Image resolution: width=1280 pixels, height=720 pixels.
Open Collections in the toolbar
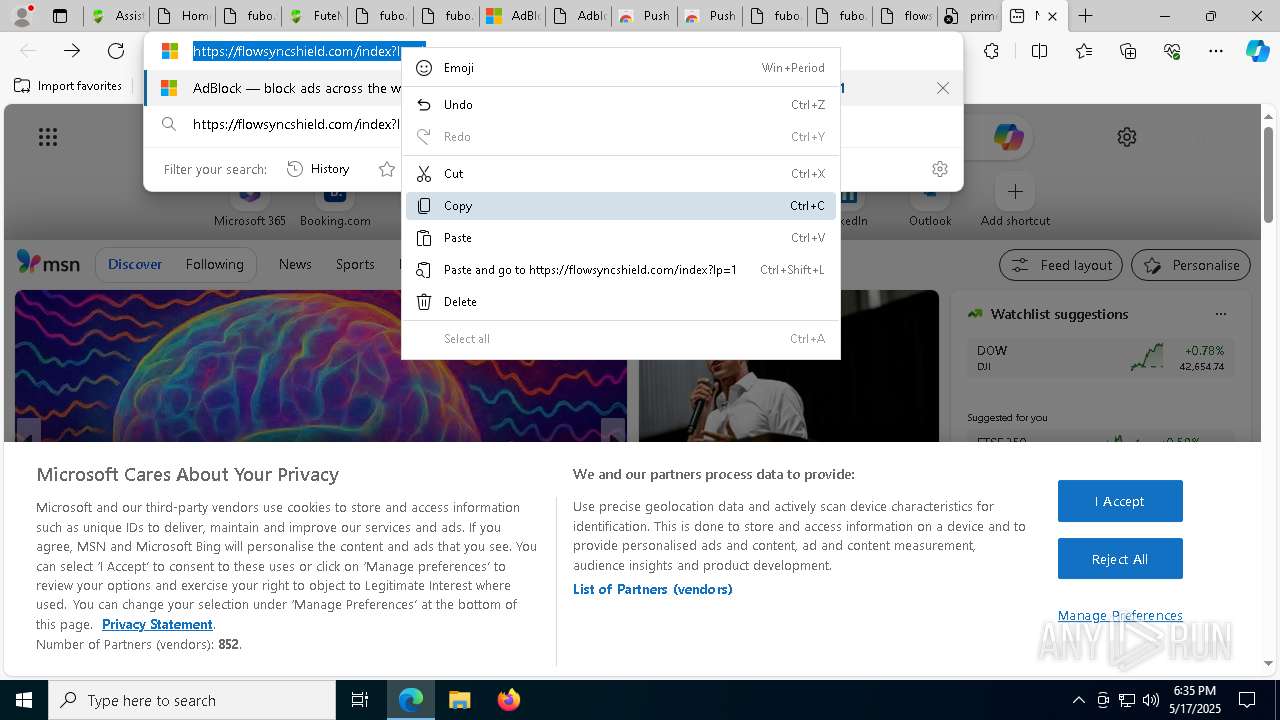1128,51
